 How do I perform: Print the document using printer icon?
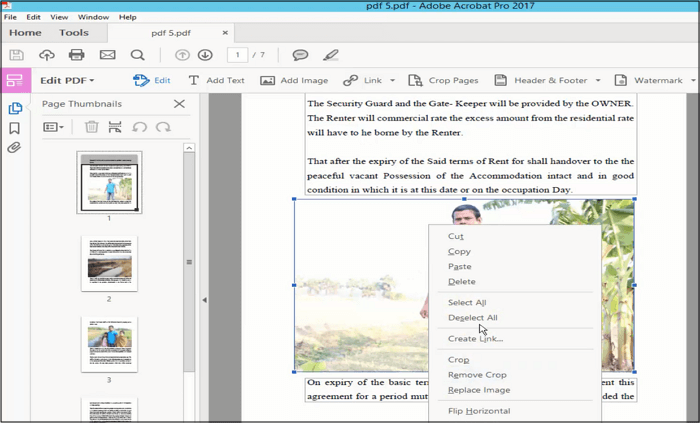[x=77, y=55]
